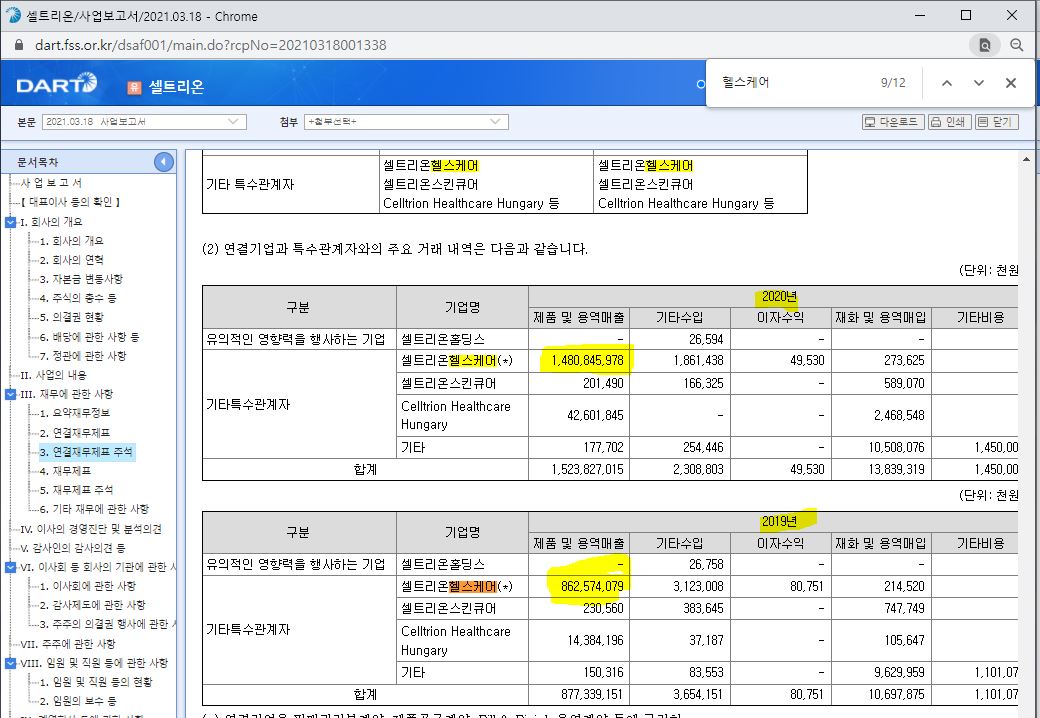Select 2. 임원의 보수 등 item
This screenshot has width=1040, height=718.
point(78,701)
